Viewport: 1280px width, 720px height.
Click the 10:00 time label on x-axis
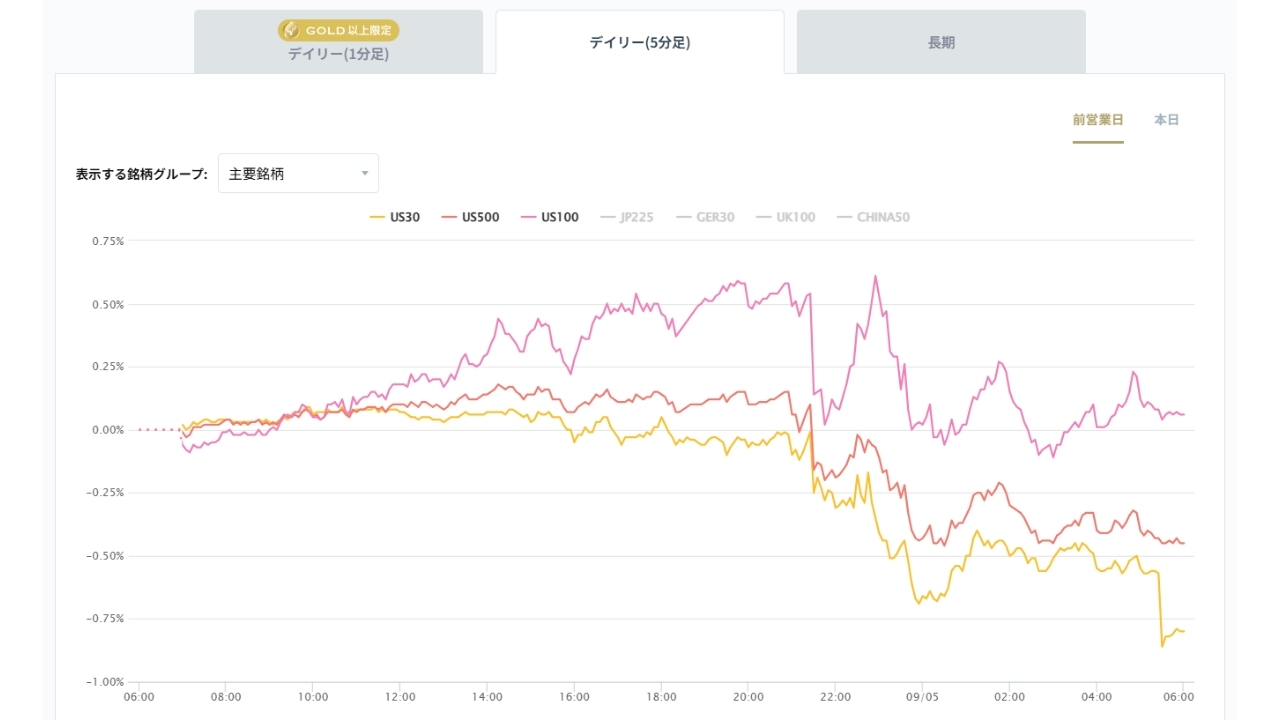pos(313,696)
